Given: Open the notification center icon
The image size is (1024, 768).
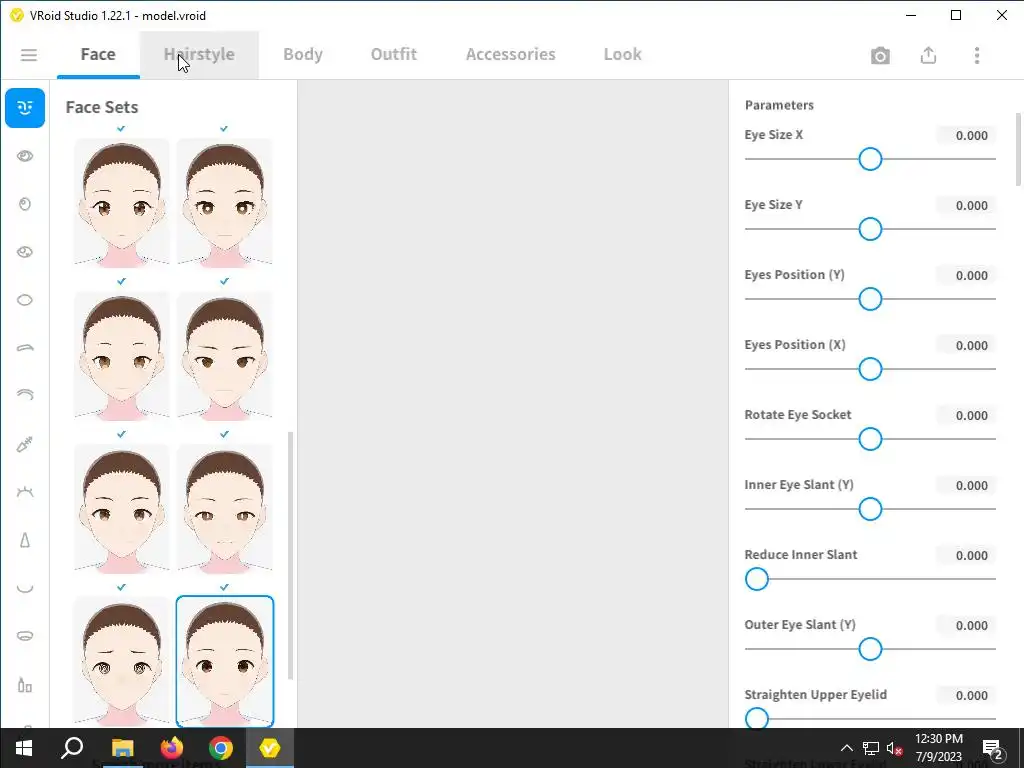Looking at the screenshot, I should tap(992, 748).
